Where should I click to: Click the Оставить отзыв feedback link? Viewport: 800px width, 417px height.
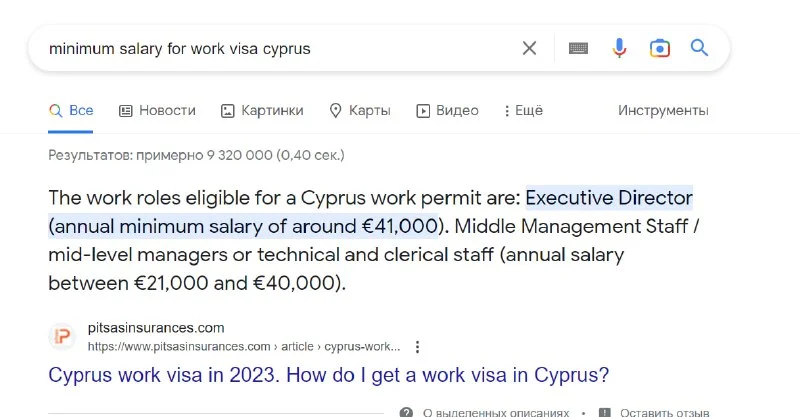(666, 411)
